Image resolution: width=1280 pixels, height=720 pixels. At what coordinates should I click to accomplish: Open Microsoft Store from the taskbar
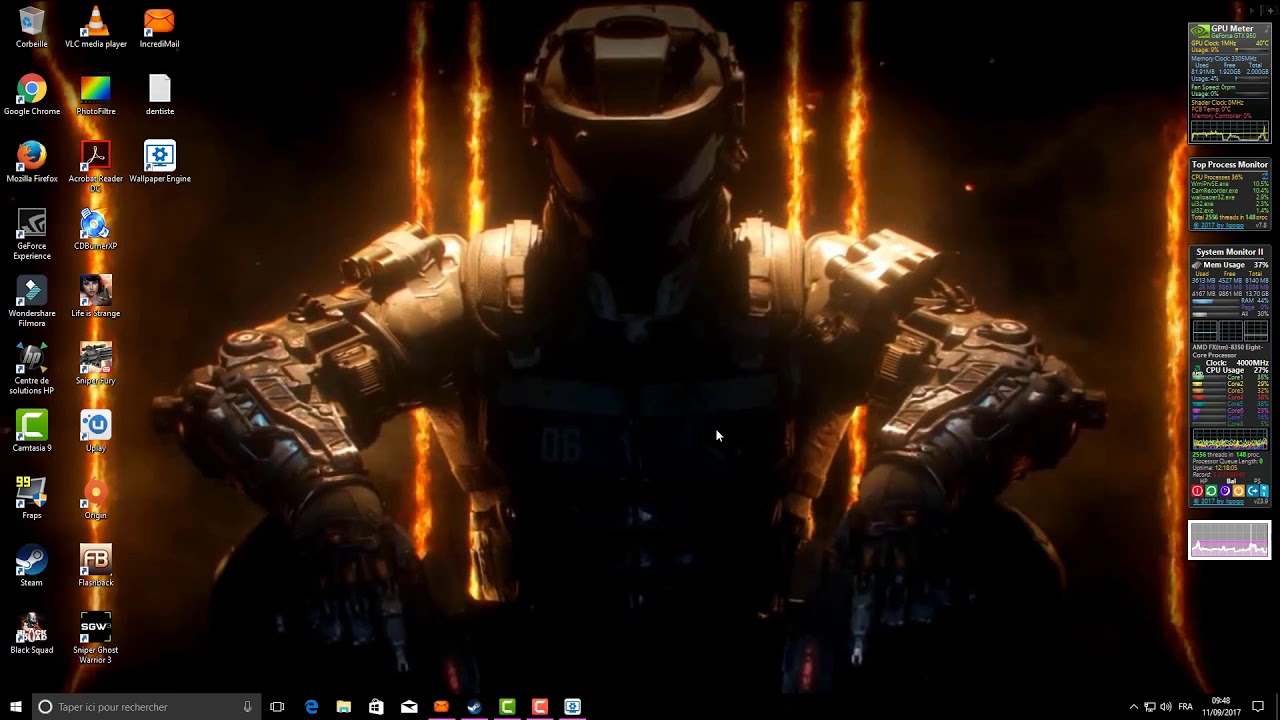(x=376, y=707)
